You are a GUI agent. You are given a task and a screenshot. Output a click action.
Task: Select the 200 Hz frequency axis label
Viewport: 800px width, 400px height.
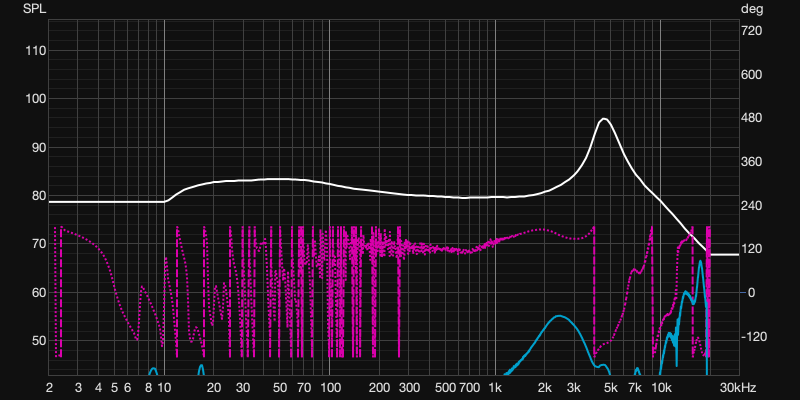(379, 387)
